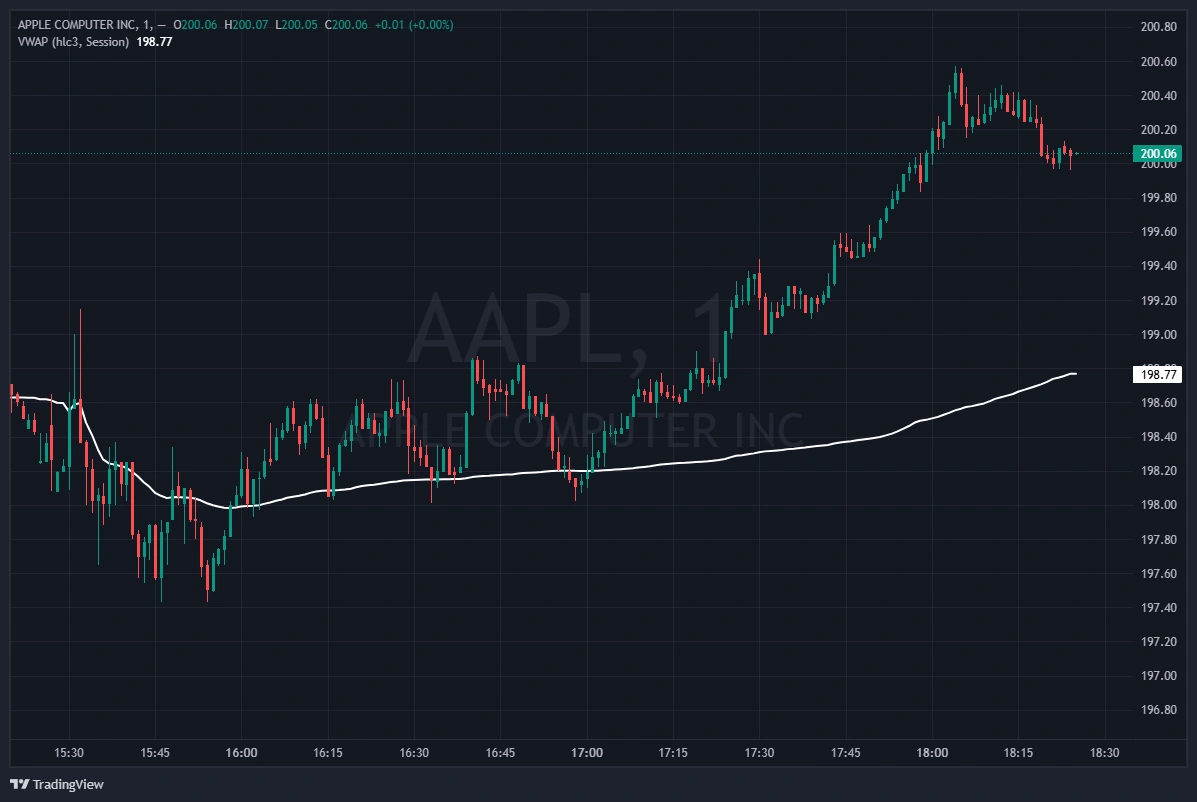Viewport: 1197px width, 802px height.
Task: Click the 17:45 time axis label
Action: pos(845,753)
